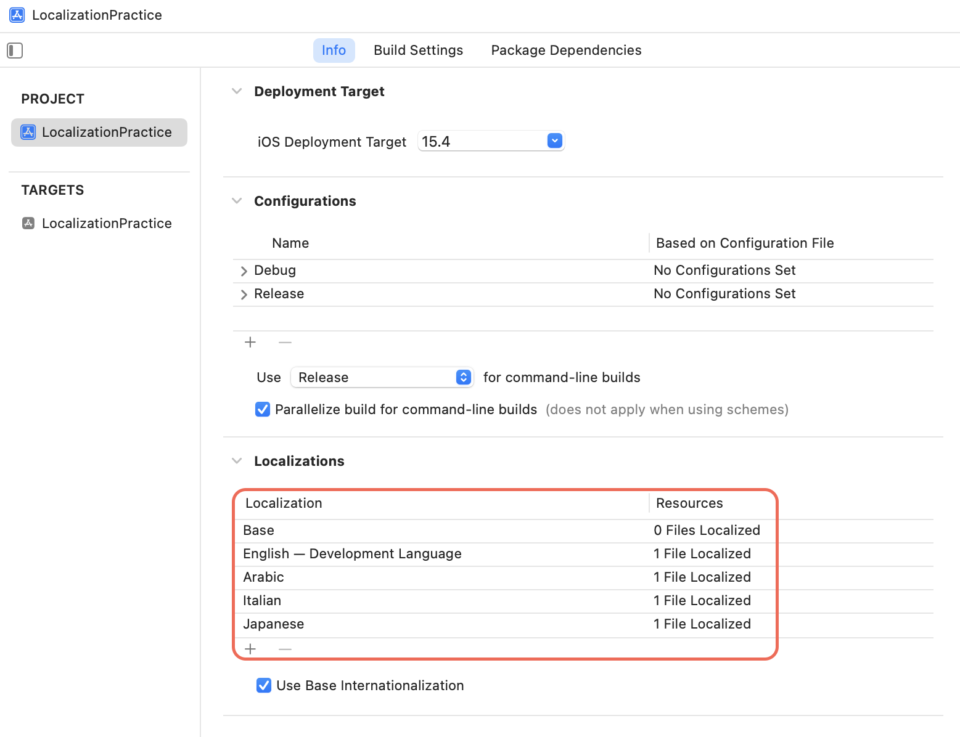The width and height of the screenshot is (960, 737).
Task: Add a new configuration with the plus icon
Action: tap(249, 341)
